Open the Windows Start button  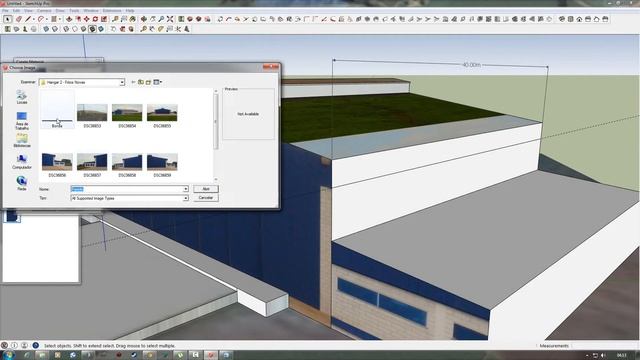point(7,355)
